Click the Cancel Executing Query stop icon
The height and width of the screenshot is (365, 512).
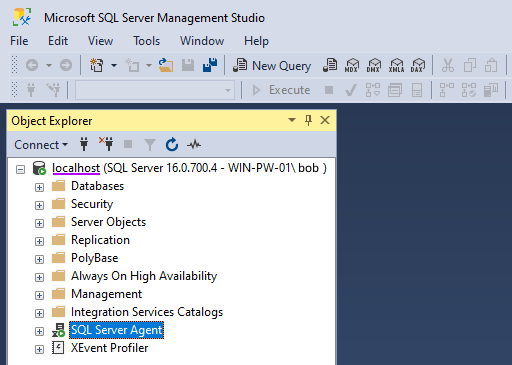[329, 90]
